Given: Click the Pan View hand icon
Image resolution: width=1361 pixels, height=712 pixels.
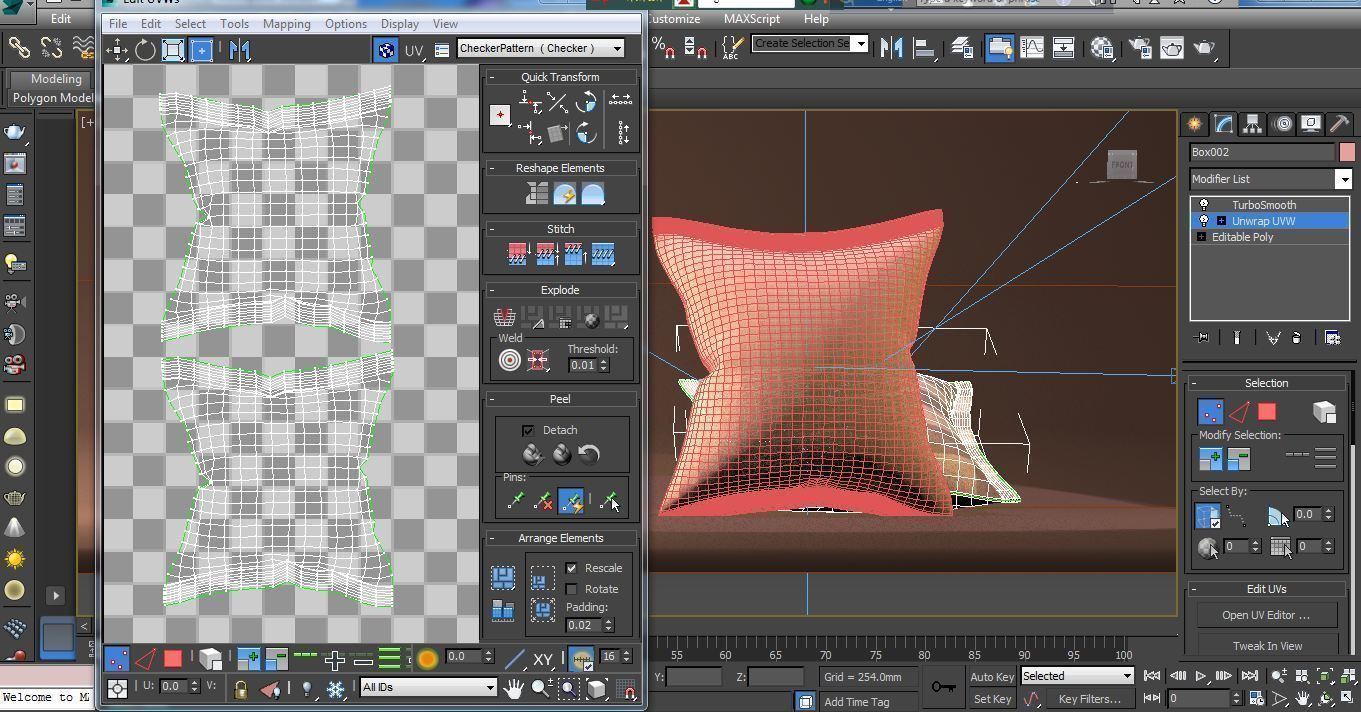Looking at the screenshot, I should (x=513, y=688).
